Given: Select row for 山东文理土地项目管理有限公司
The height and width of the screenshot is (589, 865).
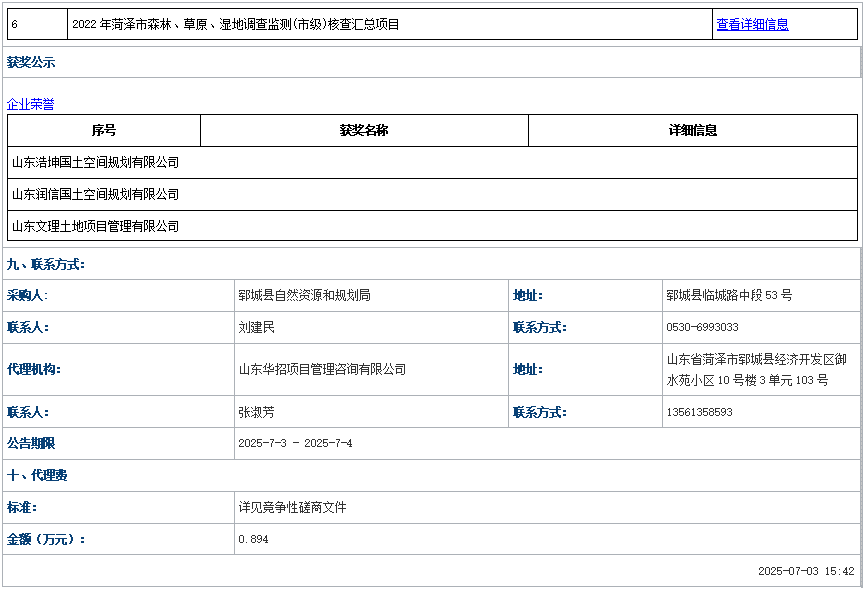Looking at the screenshot, I should click(92, 225).
